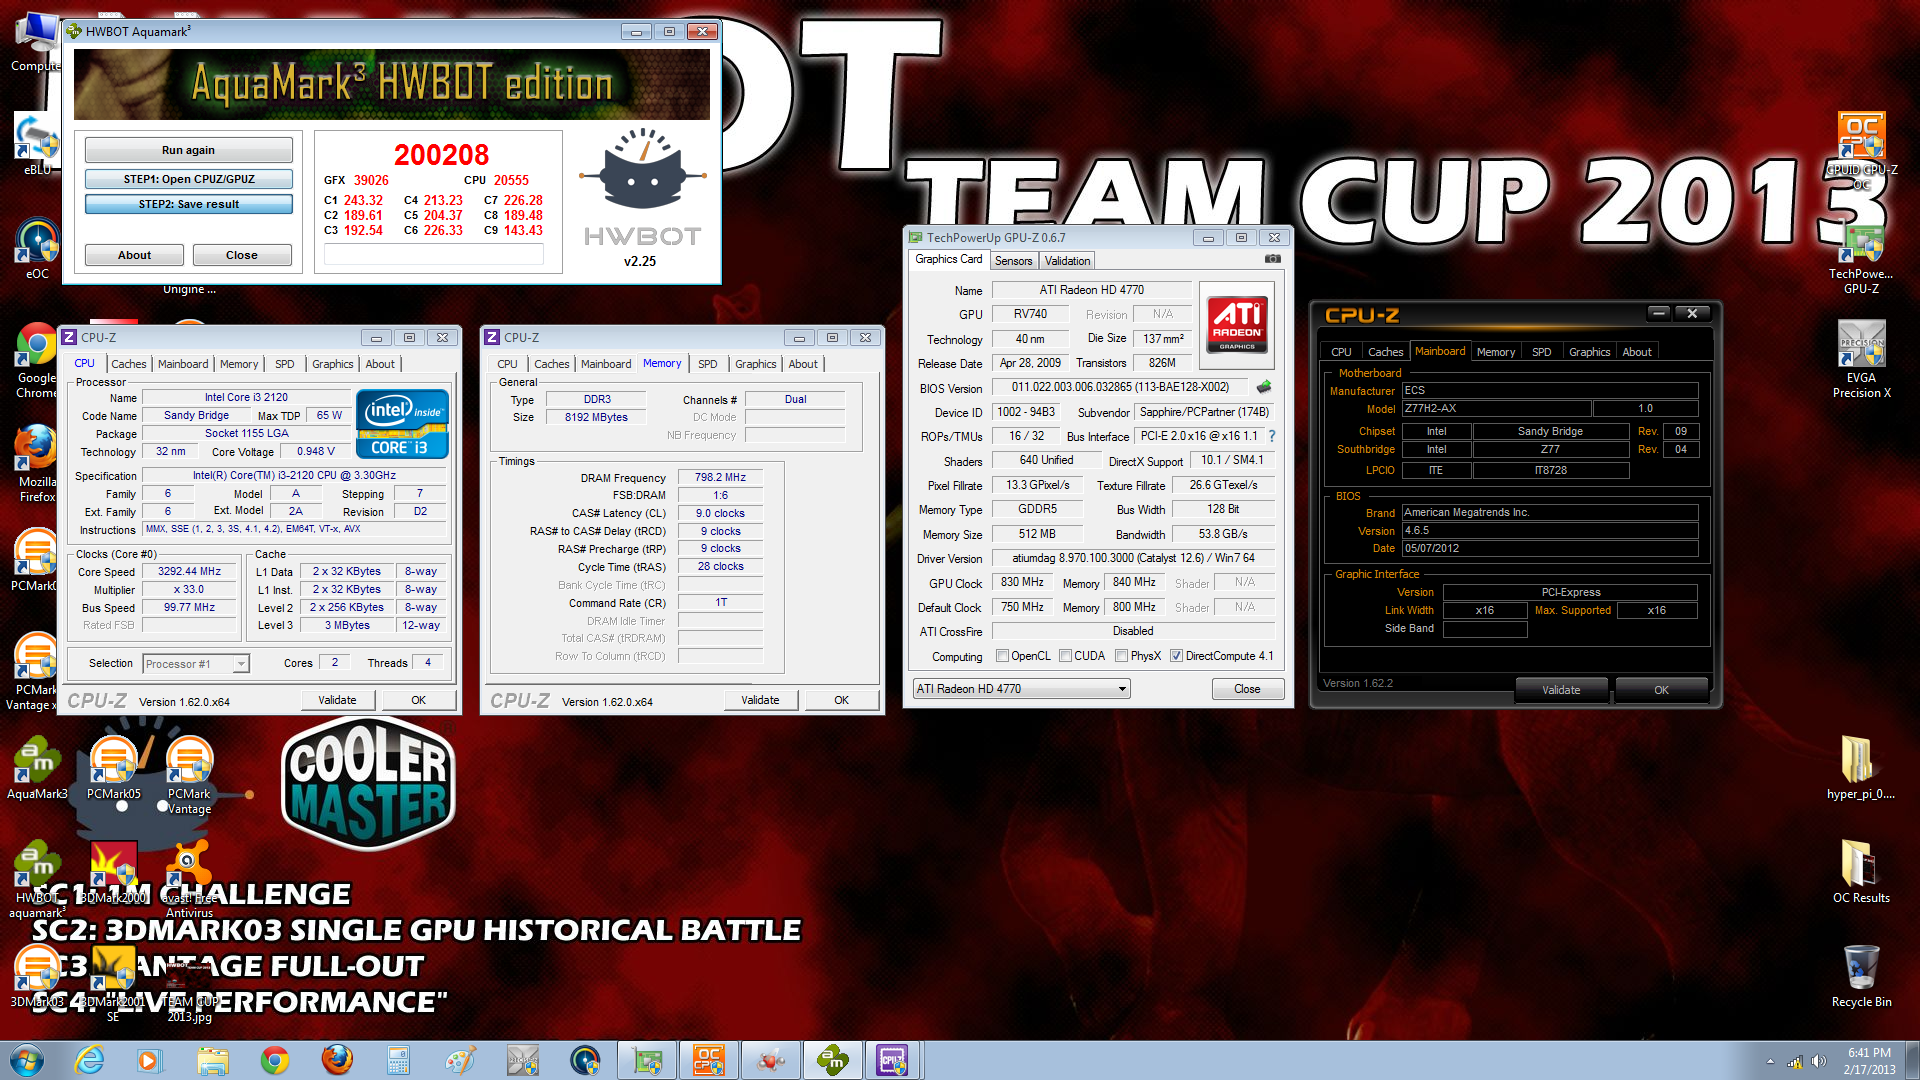This screenshot has width=1920, height=1080.
Task: Open Mainboard tab in first CPU-Z window
Action: (x=183, y=364)
